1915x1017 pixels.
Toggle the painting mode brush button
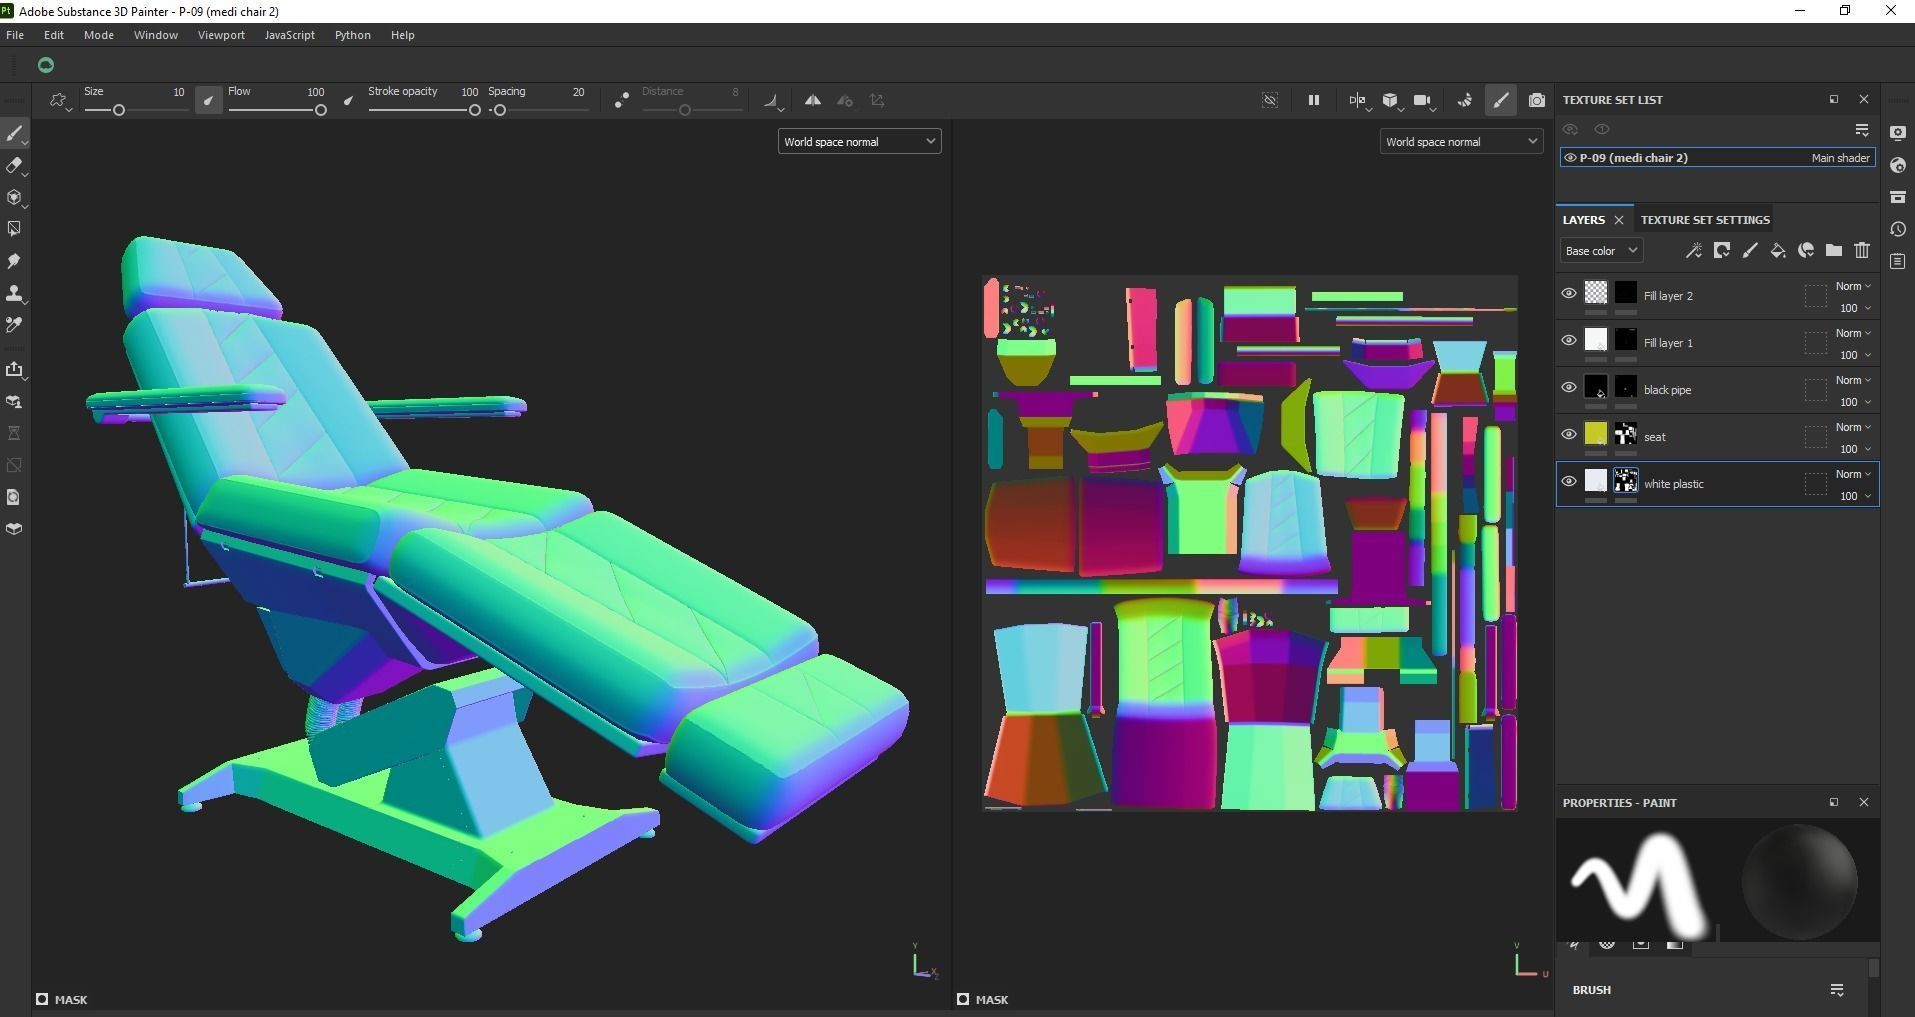tap(1500, 100)
